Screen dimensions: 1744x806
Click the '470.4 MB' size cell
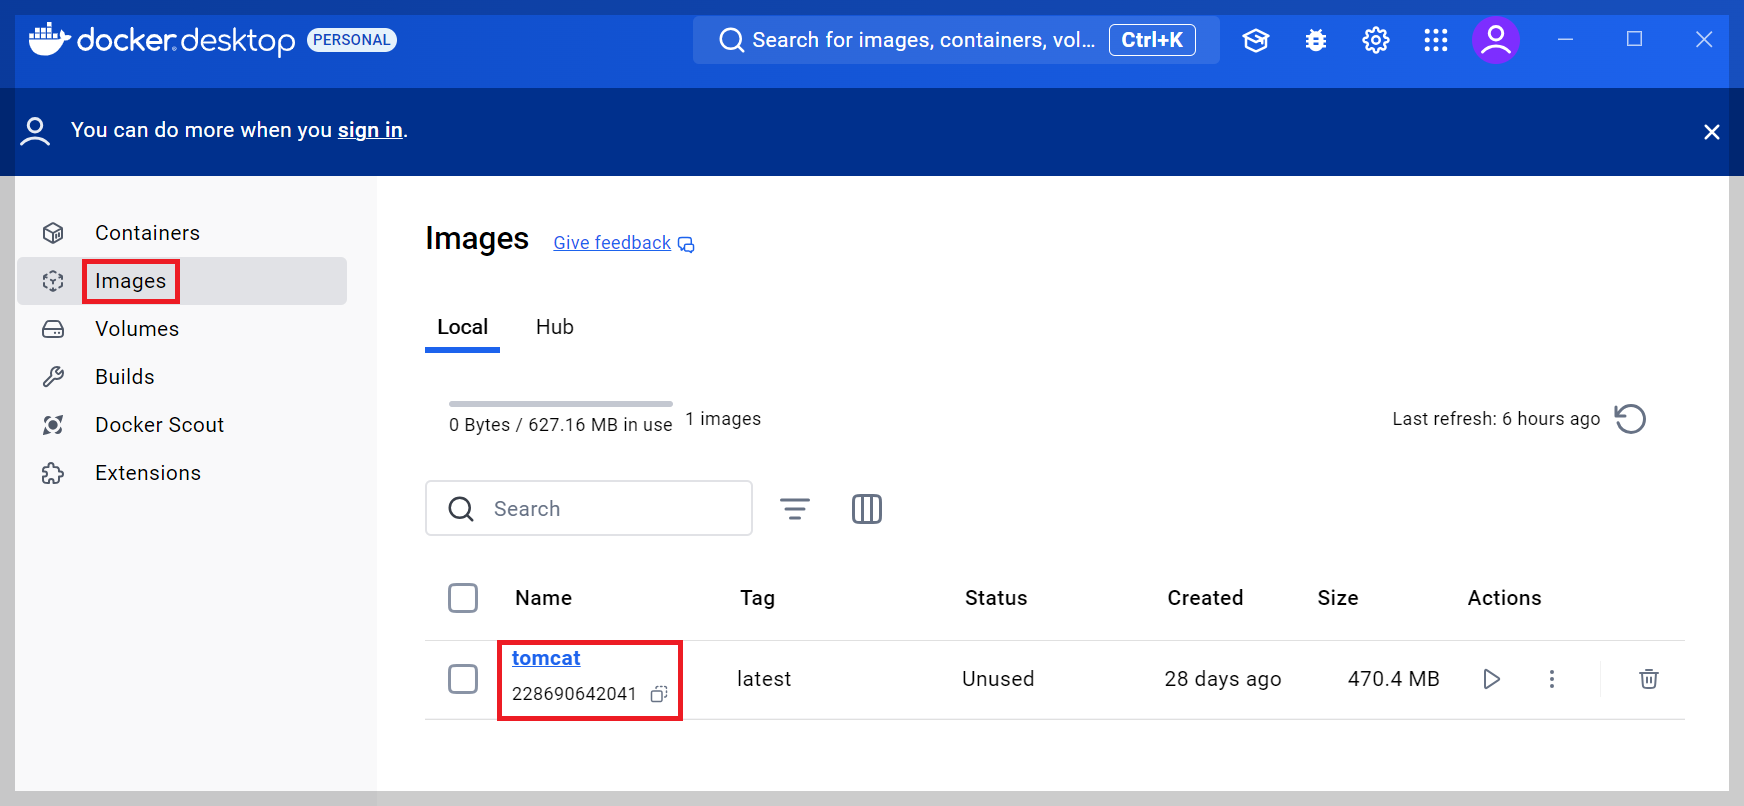(1394, 679)
